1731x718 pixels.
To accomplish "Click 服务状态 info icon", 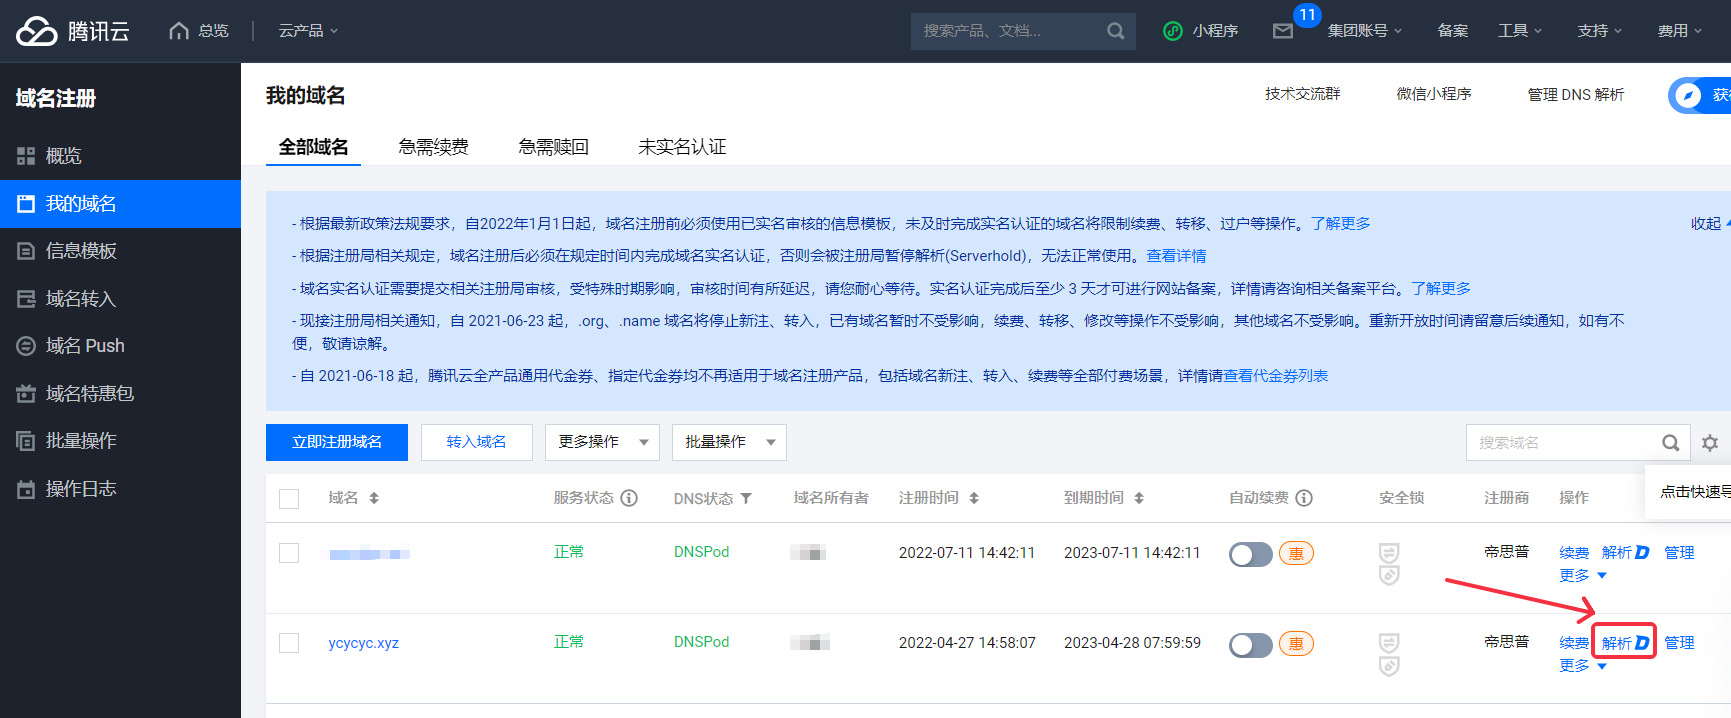I will 629,498.
